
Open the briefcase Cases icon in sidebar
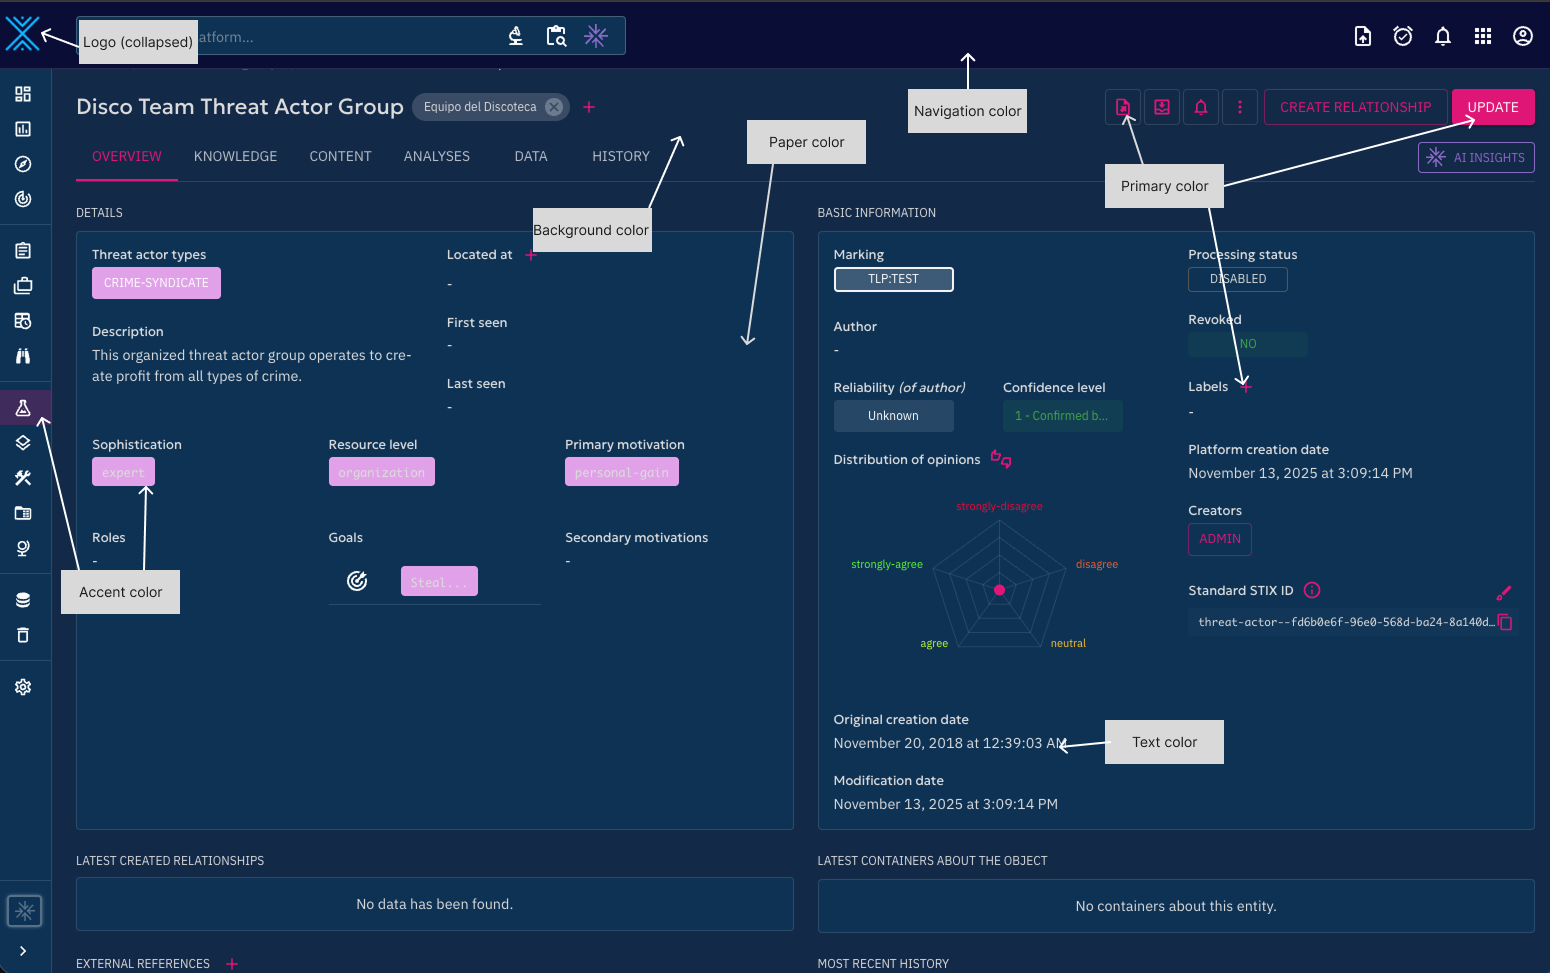point(23,286)
